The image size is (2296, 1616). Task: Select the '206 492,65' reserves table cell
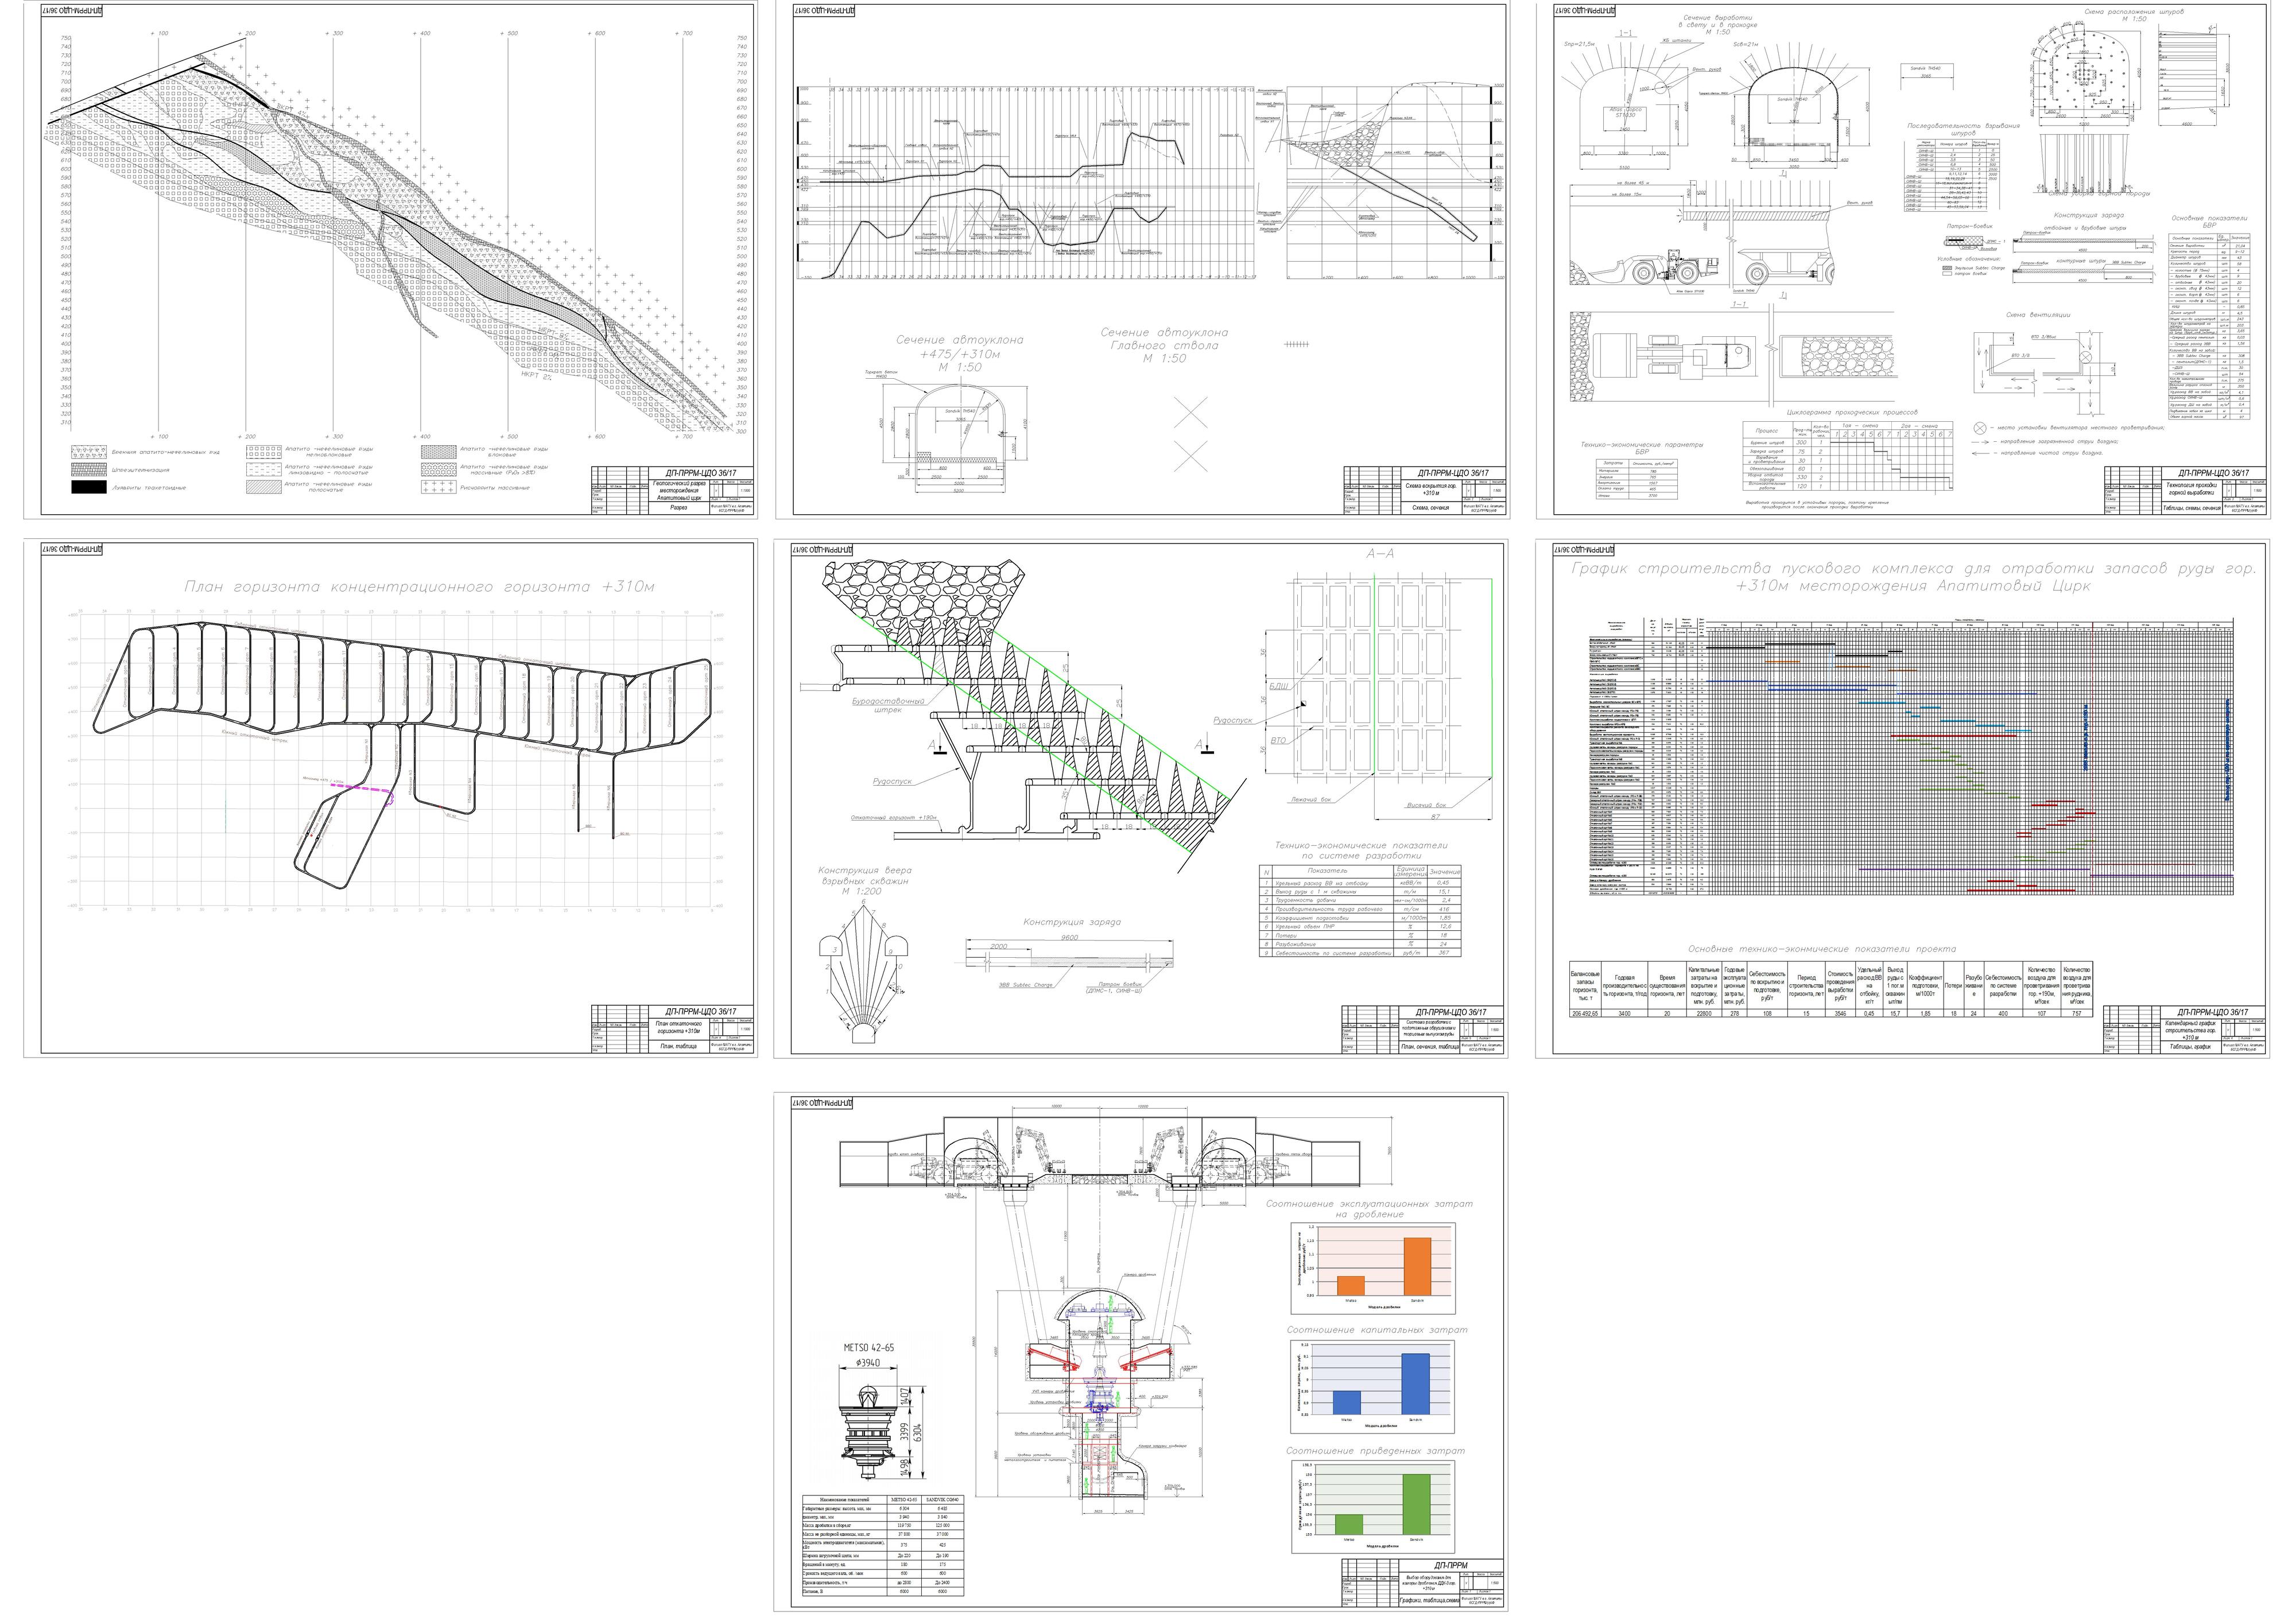(x=1585, y=1013)
